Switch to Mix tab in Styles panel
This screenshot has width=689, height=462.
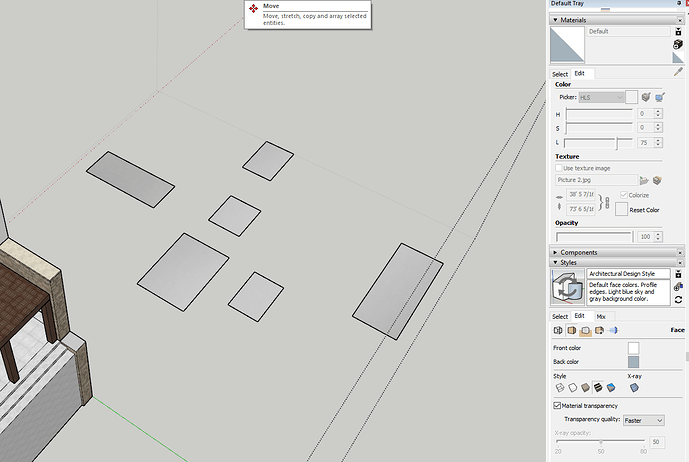601,316
